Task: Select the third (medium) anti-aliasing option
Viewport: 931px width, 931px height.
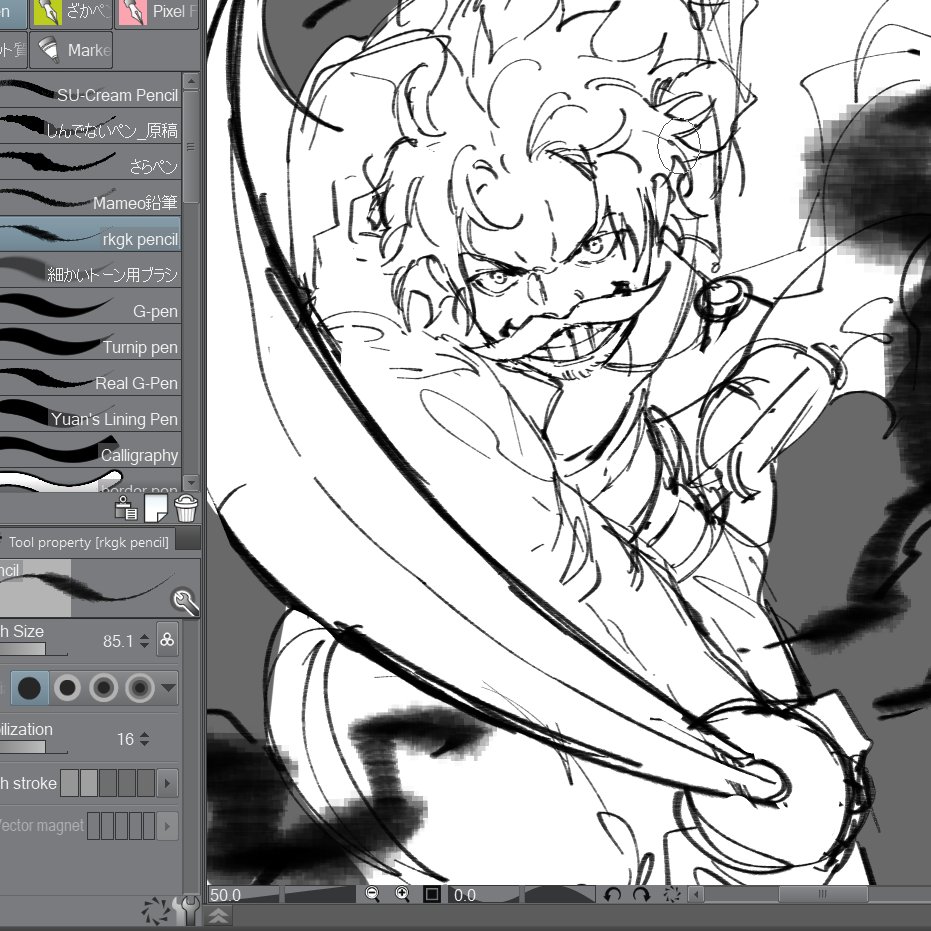Action: pos(103,688)
